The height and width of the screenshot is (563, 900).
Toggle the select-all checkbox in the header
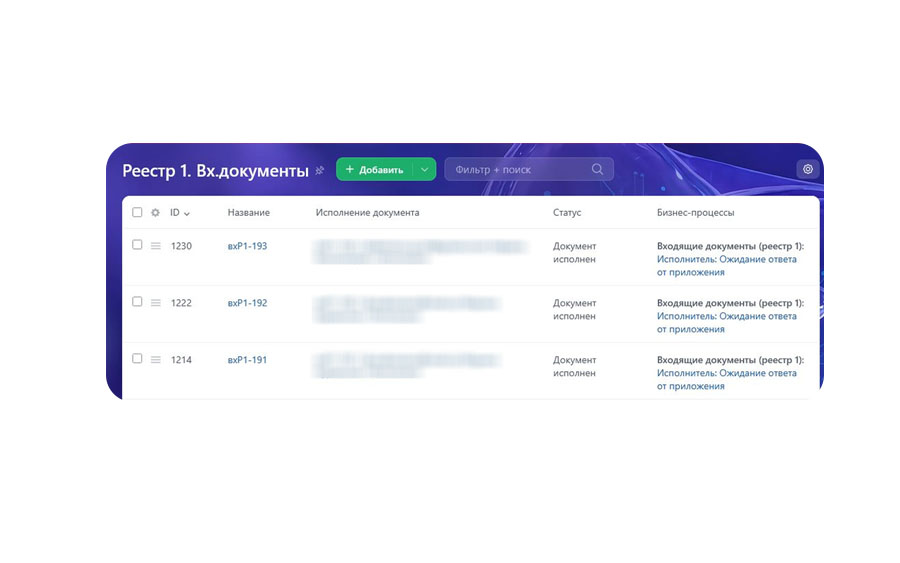click(x=137, y=212)
